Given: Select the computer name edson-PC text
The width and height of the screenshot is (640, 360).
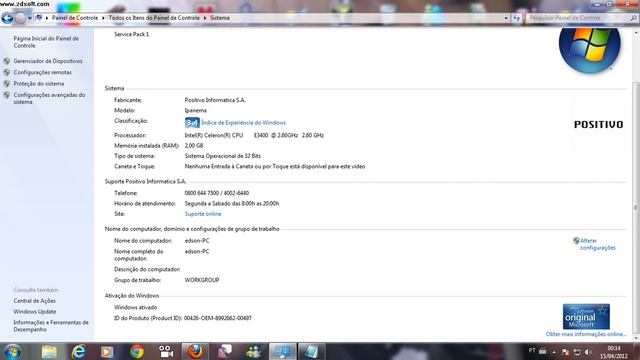Looking at the screenshot, I should (x=197, y=241).
